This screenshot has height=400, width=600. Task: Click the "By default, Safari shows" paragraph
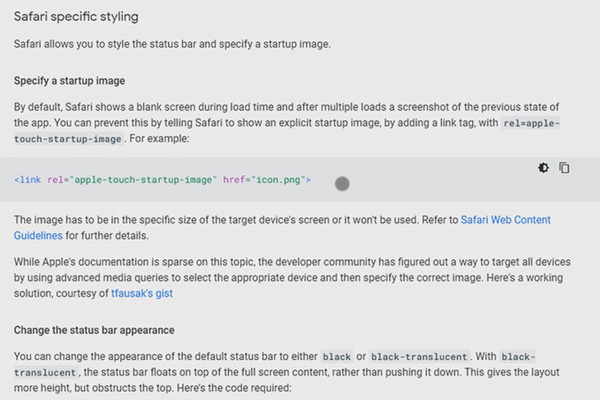(x=287, y=122)
